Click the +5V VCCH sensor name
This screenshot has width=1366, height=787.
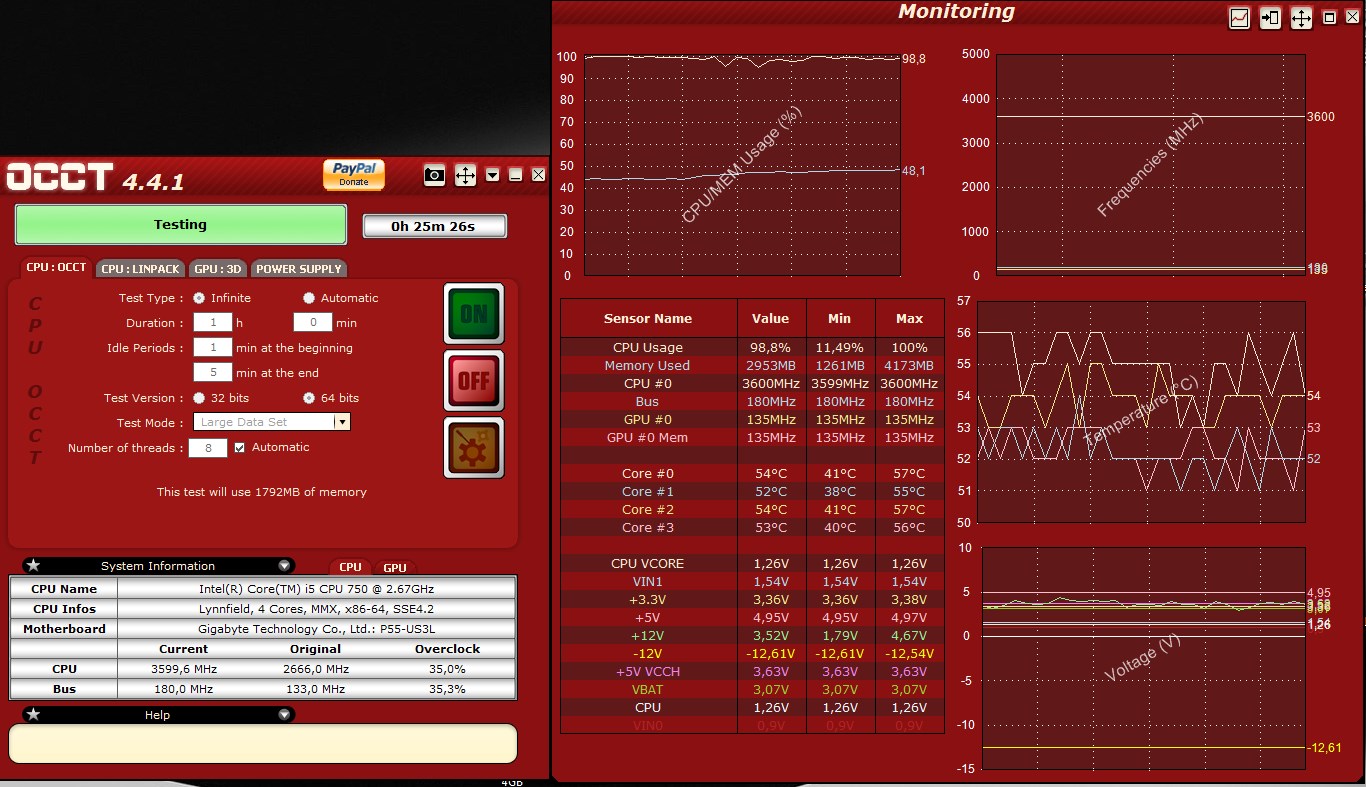coord(648,672)
